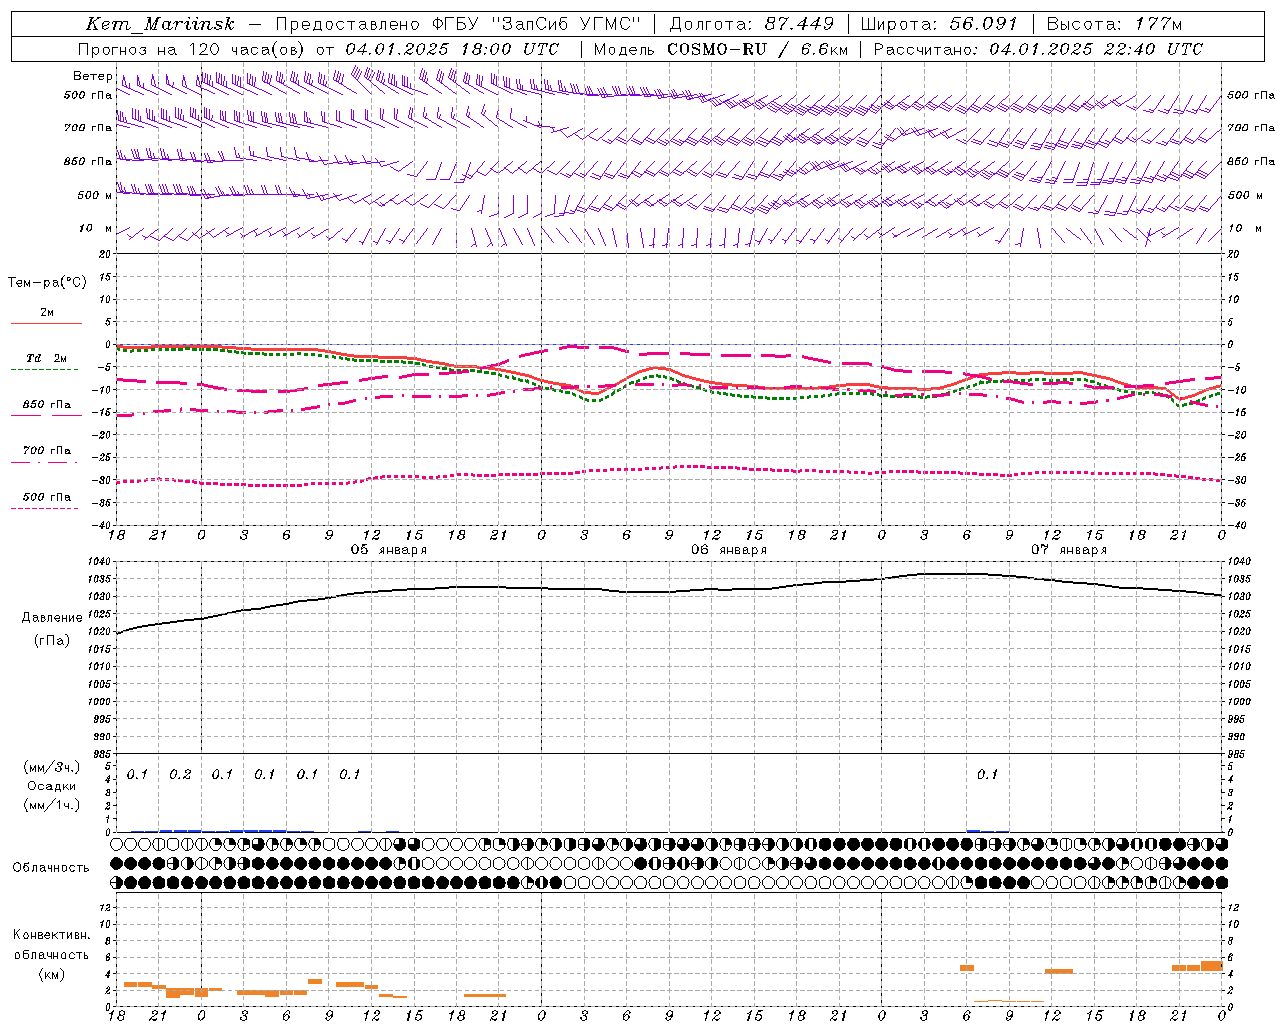Viewport: 1280px width, 1024px height.
Task: Click the 500 гПа temperature legend dashed line
Action: pos(45,509)
